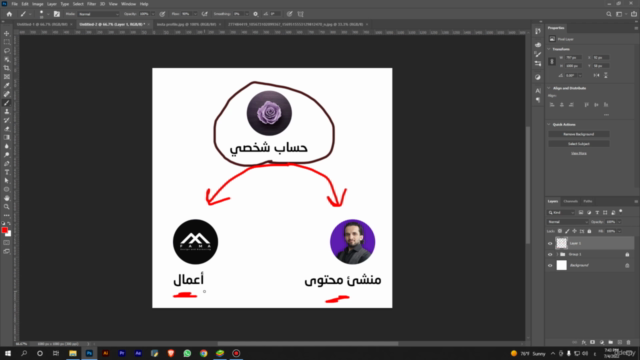This screenshot has width=640, height=360.
Task: Select the Zoom tool
Action: [7, 207]
